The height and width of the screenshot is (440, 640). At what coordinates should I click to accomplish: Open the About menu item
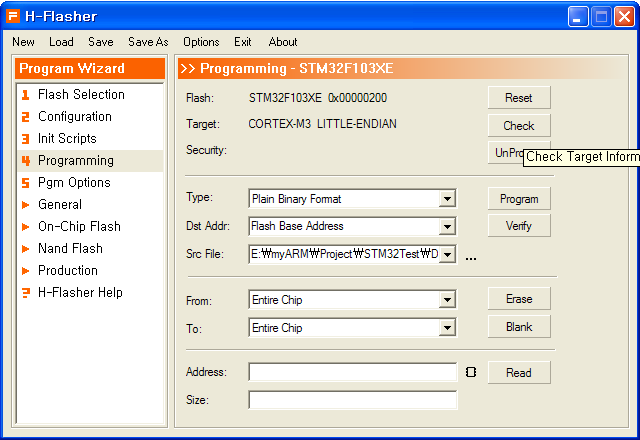(x=283, y=42)
